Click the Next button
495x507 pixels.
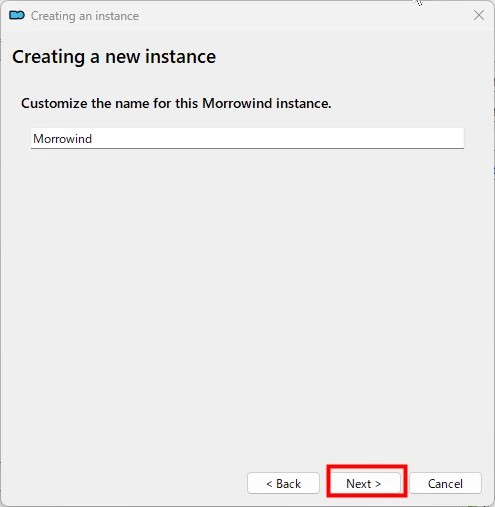(366, 483)
